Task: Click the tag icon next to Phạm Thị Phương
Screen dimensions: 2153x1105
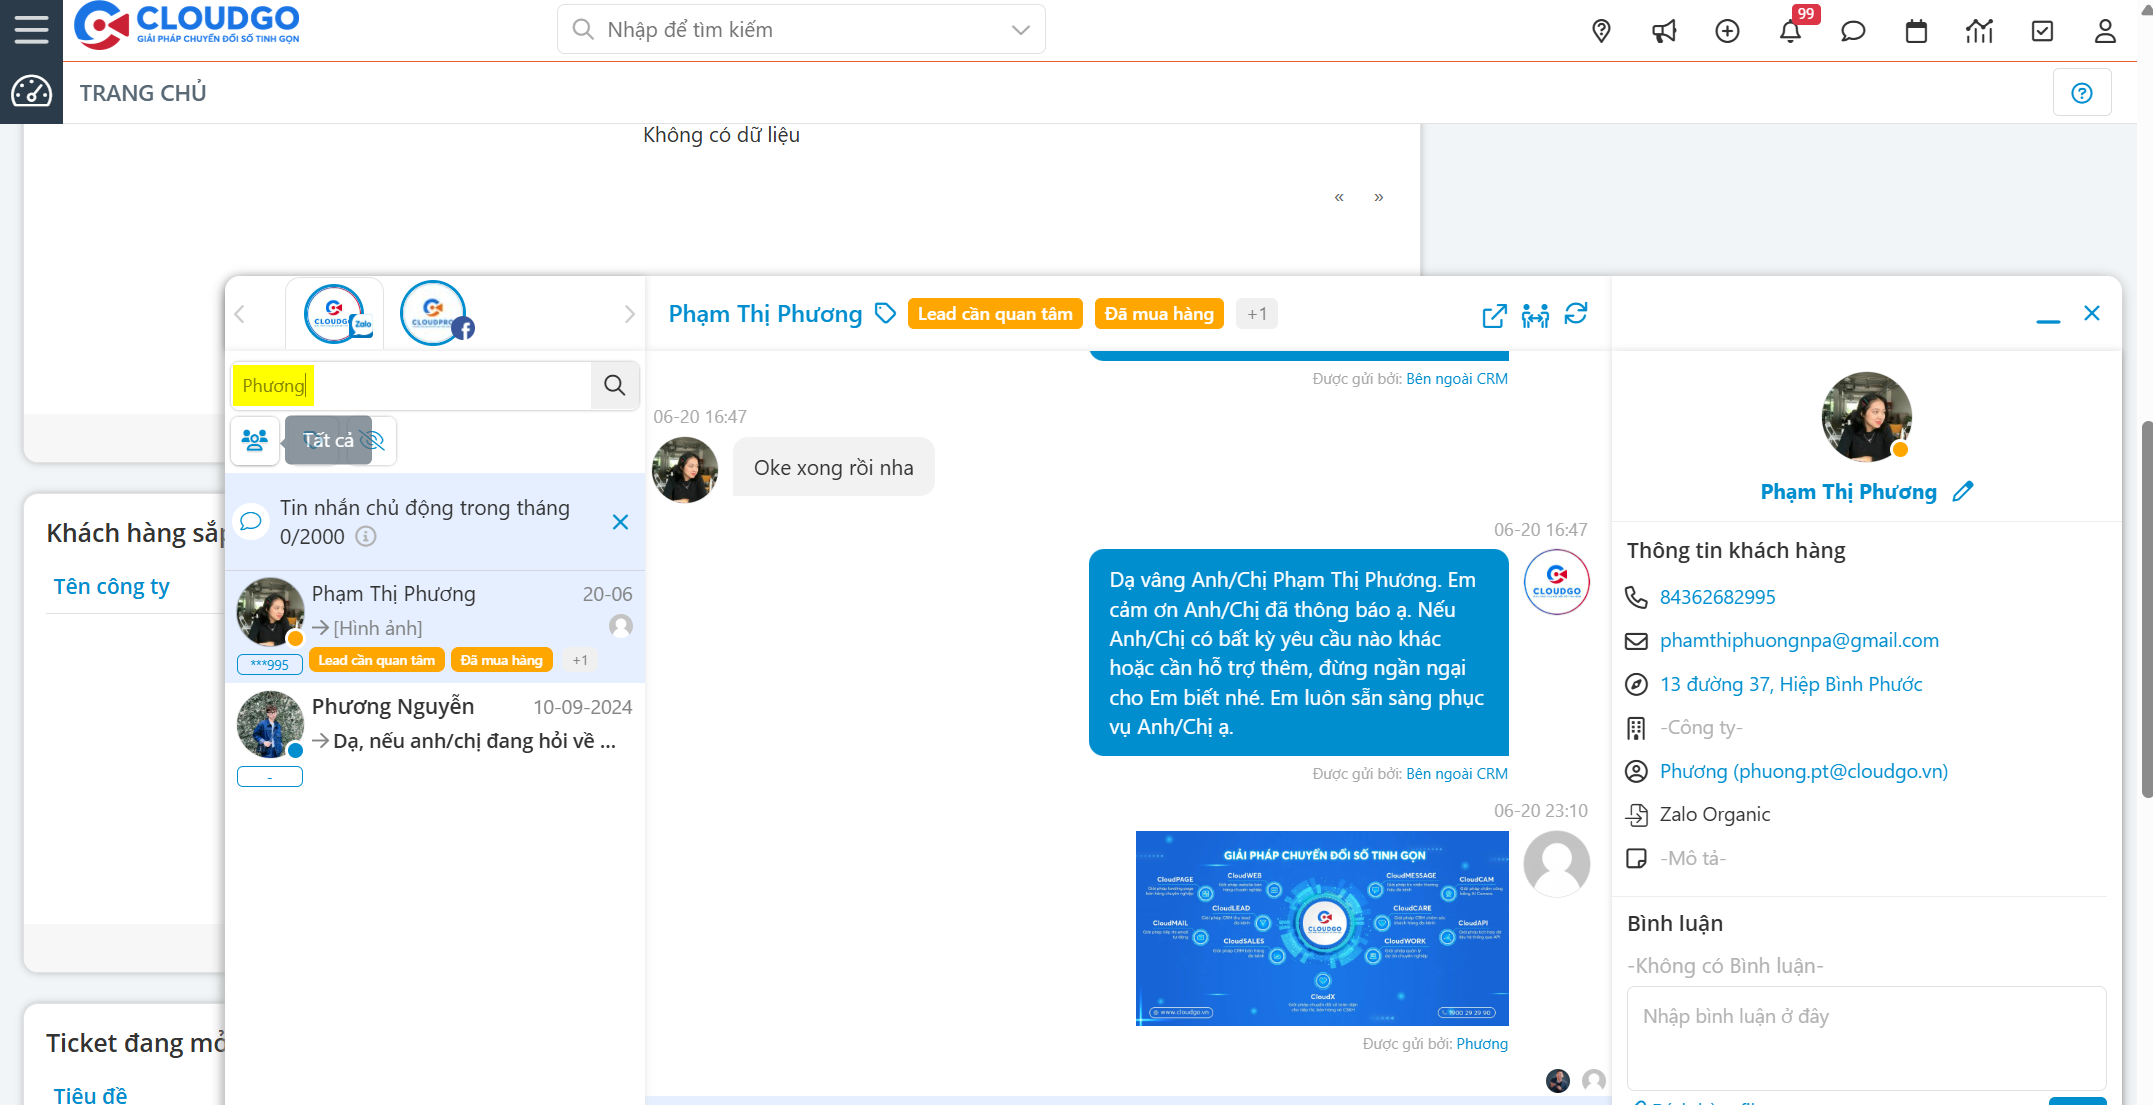Action: (x=884, y=313)
